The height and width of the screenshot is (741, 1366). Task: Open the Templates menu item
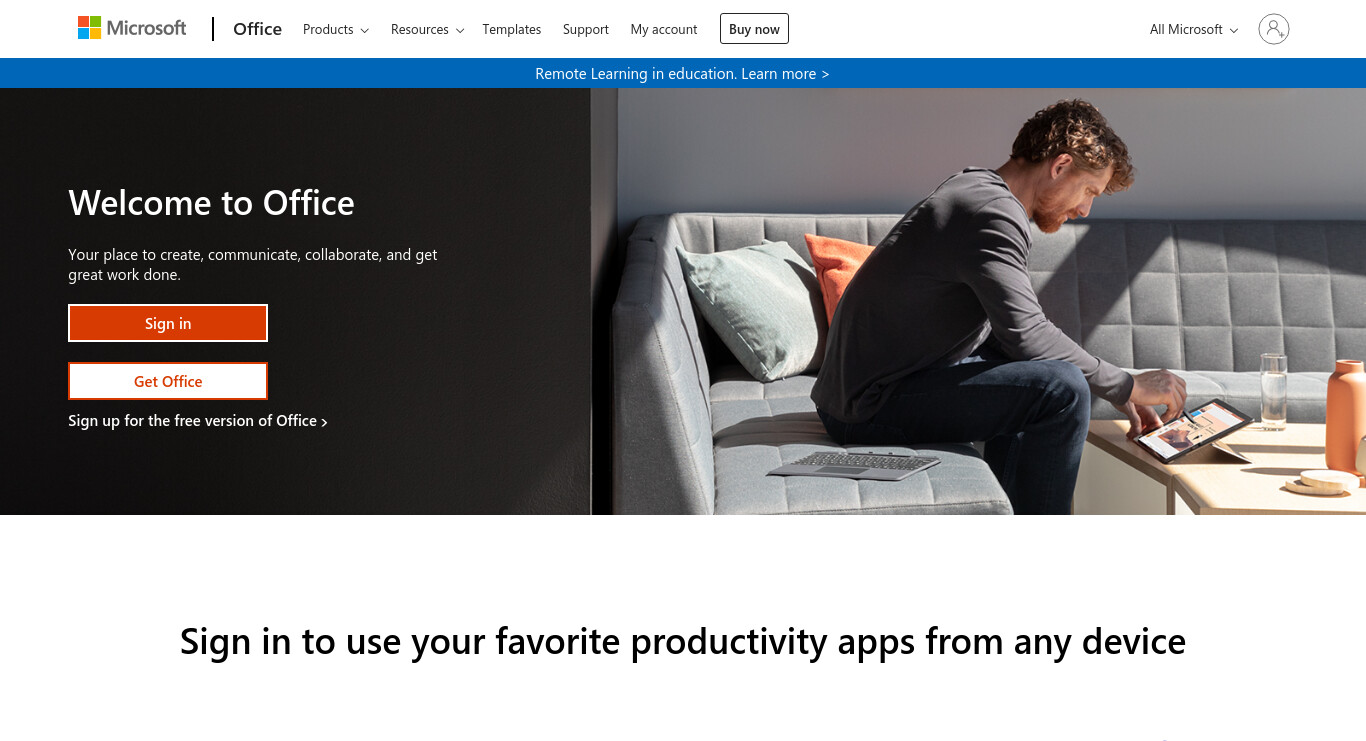511,29
